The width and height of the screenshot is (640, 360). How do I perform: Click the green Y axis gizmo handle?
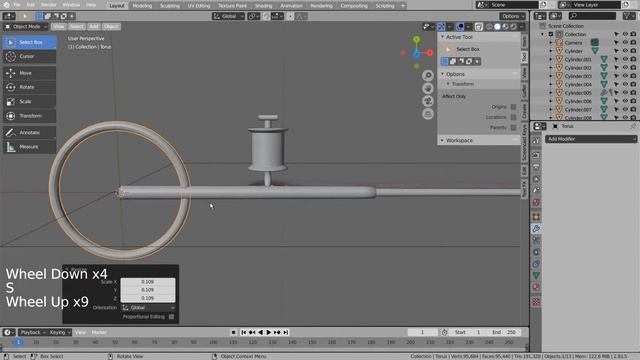tap(416, 40)
